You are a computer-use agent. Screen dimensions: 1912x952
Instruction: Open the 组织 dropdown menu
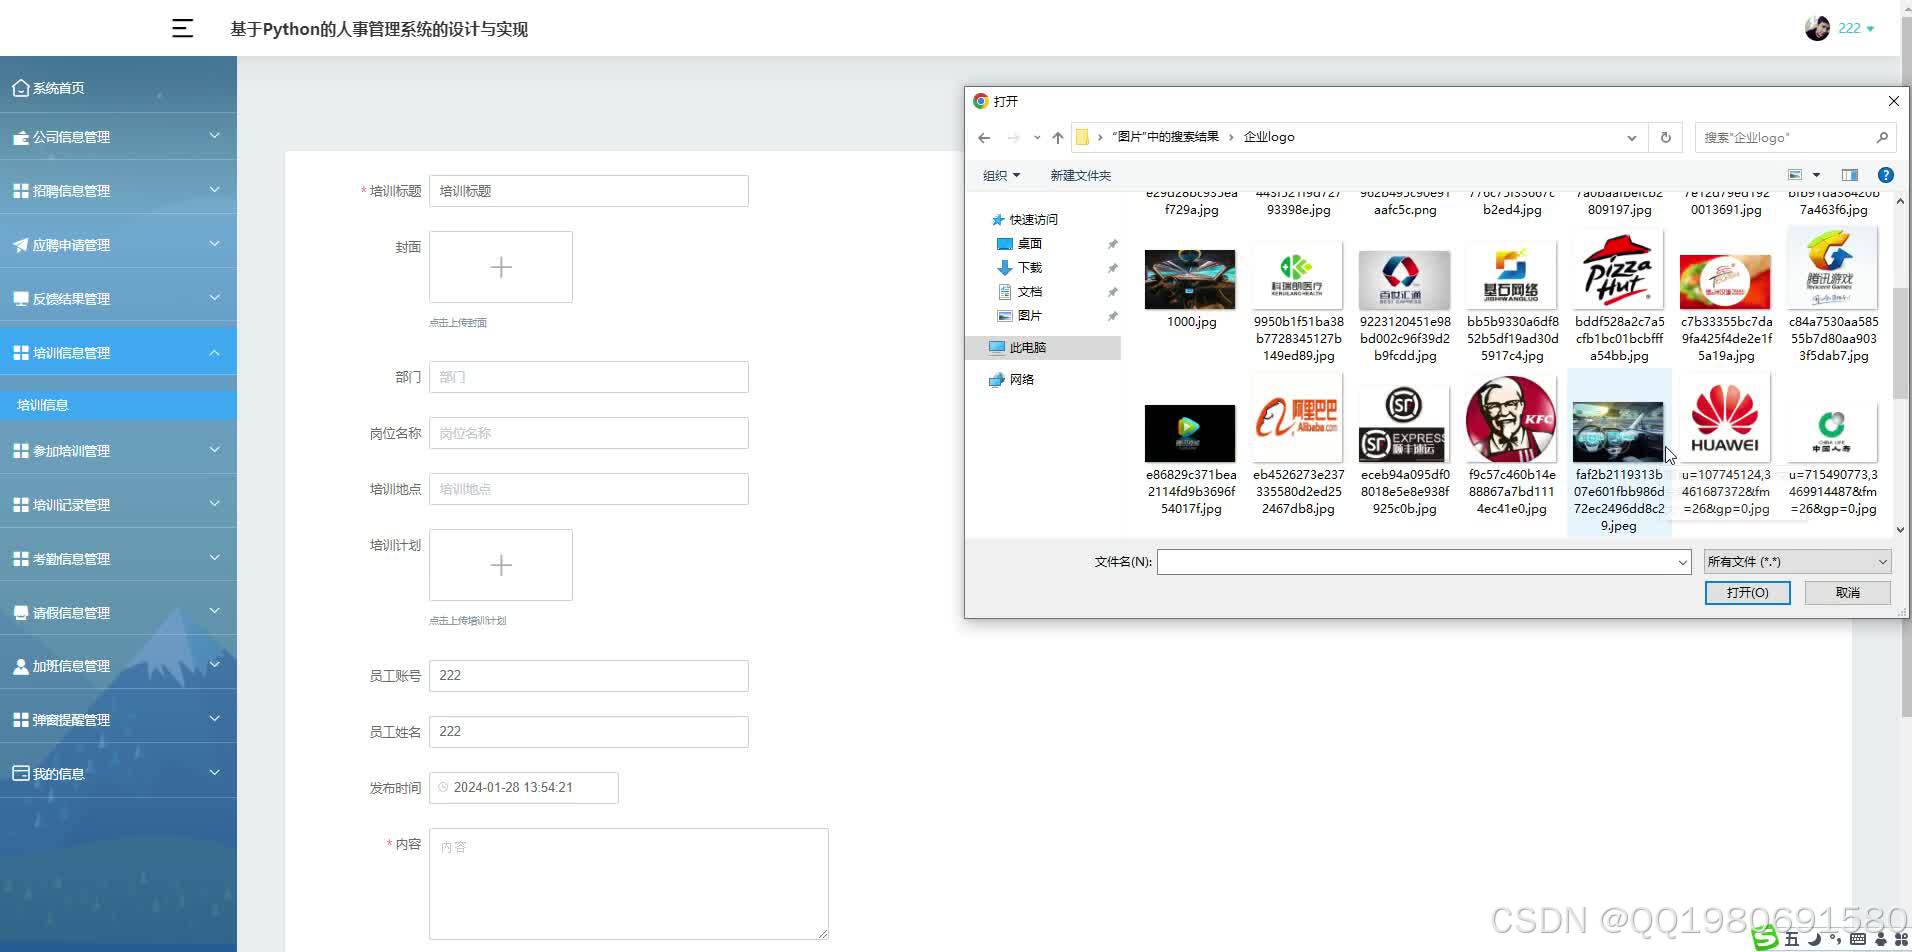(1001, 176)
